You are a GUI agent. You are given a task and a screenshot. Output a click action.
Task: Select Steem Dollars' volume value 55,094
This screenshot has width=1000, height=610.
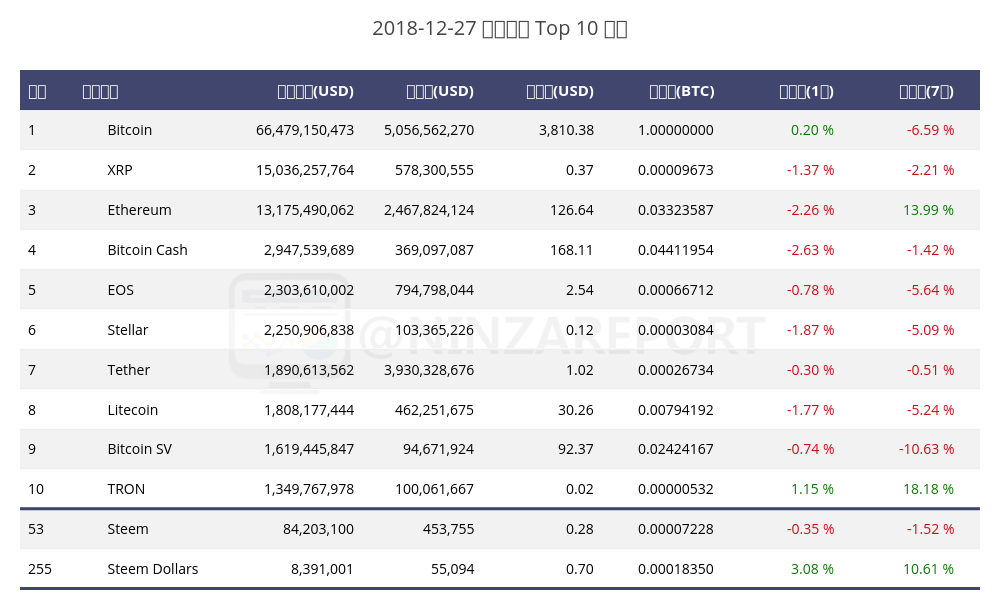tap(452, 569)
